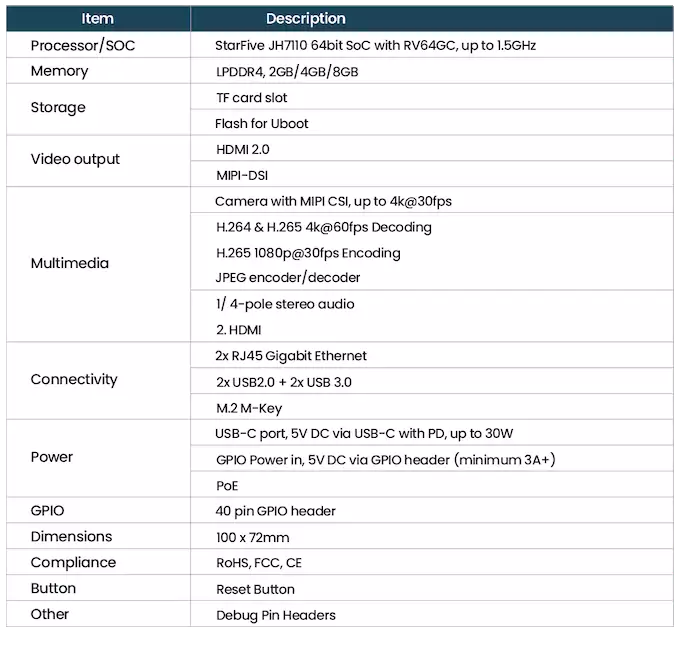
Task: Click the Item column header
Action: [98, 19]
